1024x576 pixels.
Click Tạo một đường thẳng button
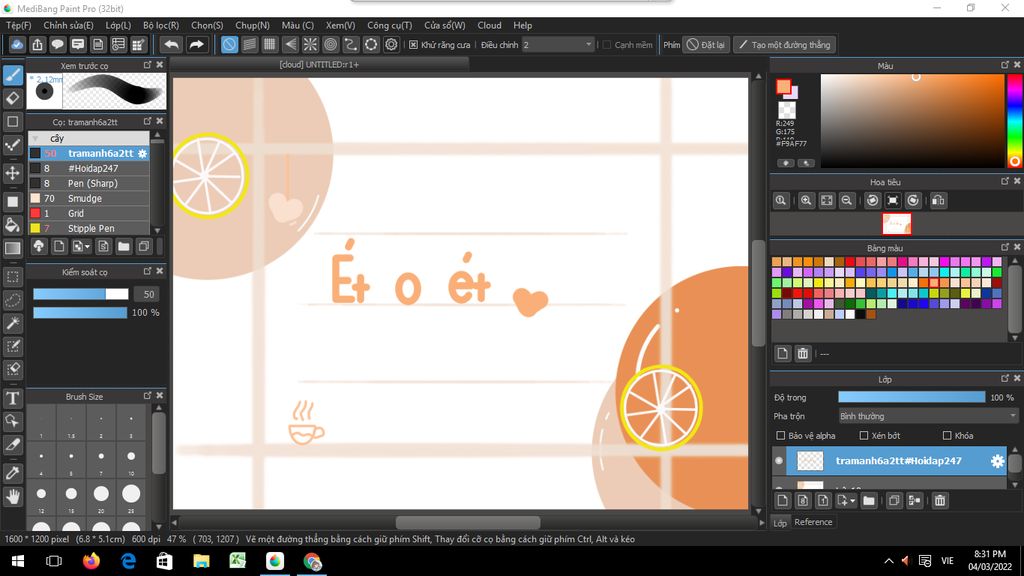point(784,44)
